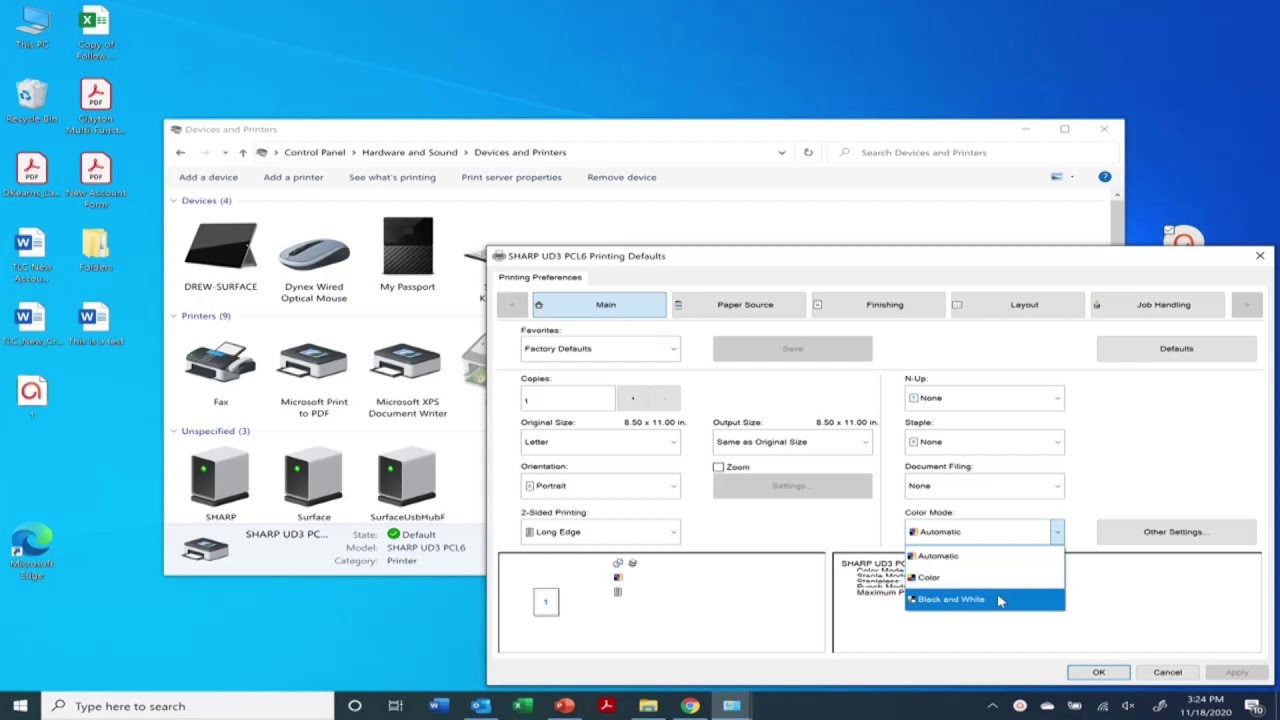This screenshot has width=1280, height=720.
Task: Collapse the Printers (9) group
Action: tap(173, 316)
